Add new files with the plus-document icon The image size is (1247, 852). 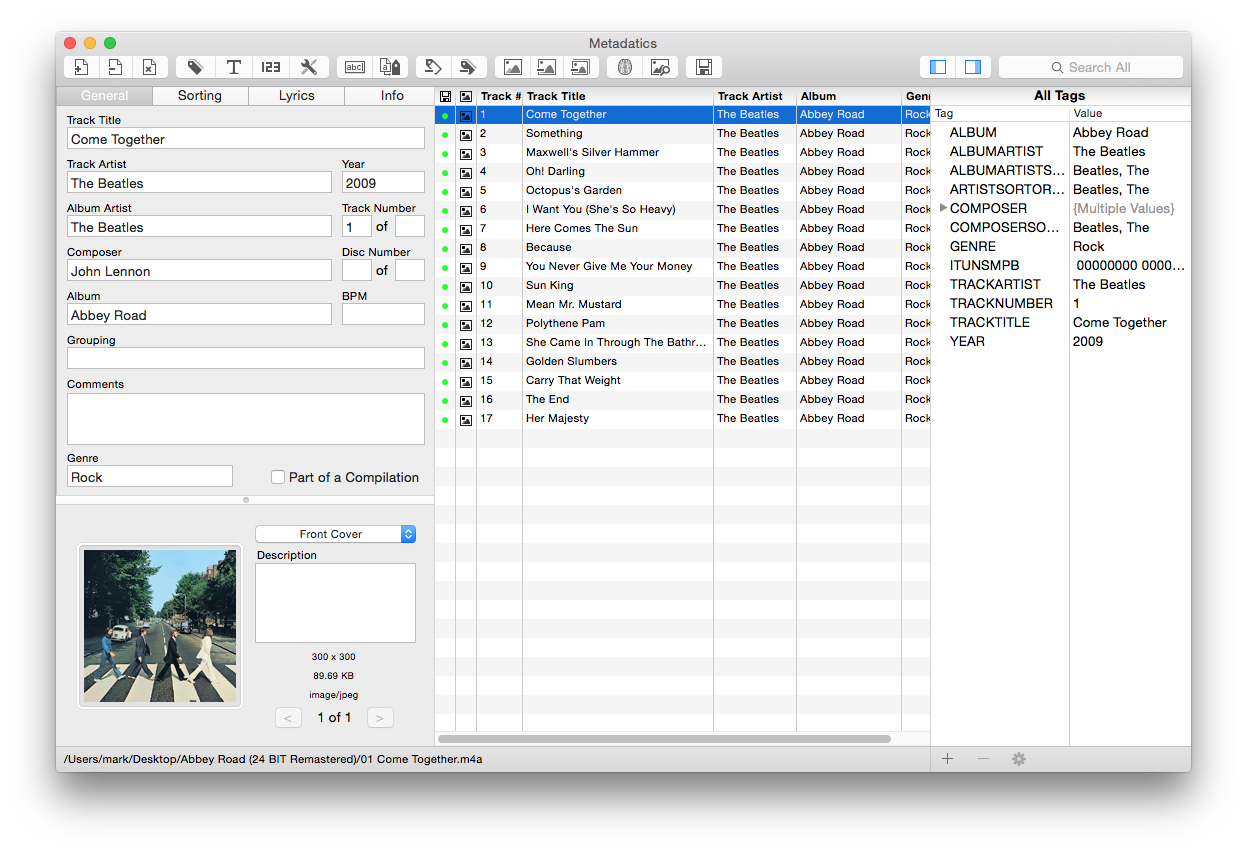(81, 67)
